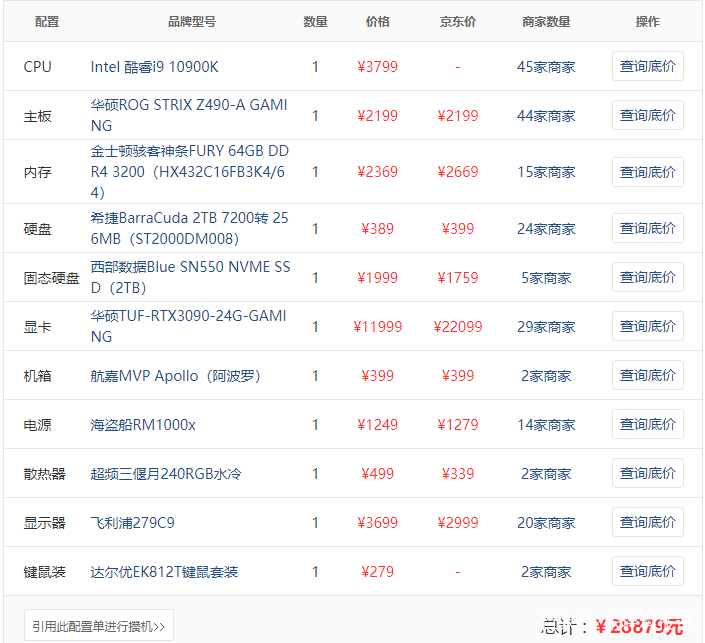The image size is (705, 643).
Task: Click 5家商家 in 固态硬盘 row
Action: (546, 278)
